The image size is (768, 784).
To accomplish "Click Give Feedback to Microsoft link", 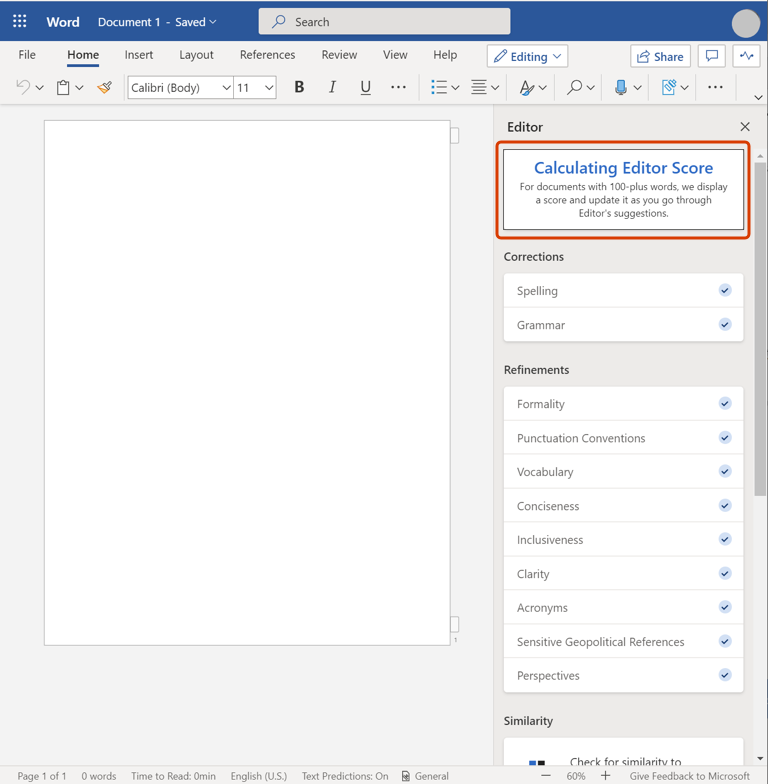I will [689, 776].
